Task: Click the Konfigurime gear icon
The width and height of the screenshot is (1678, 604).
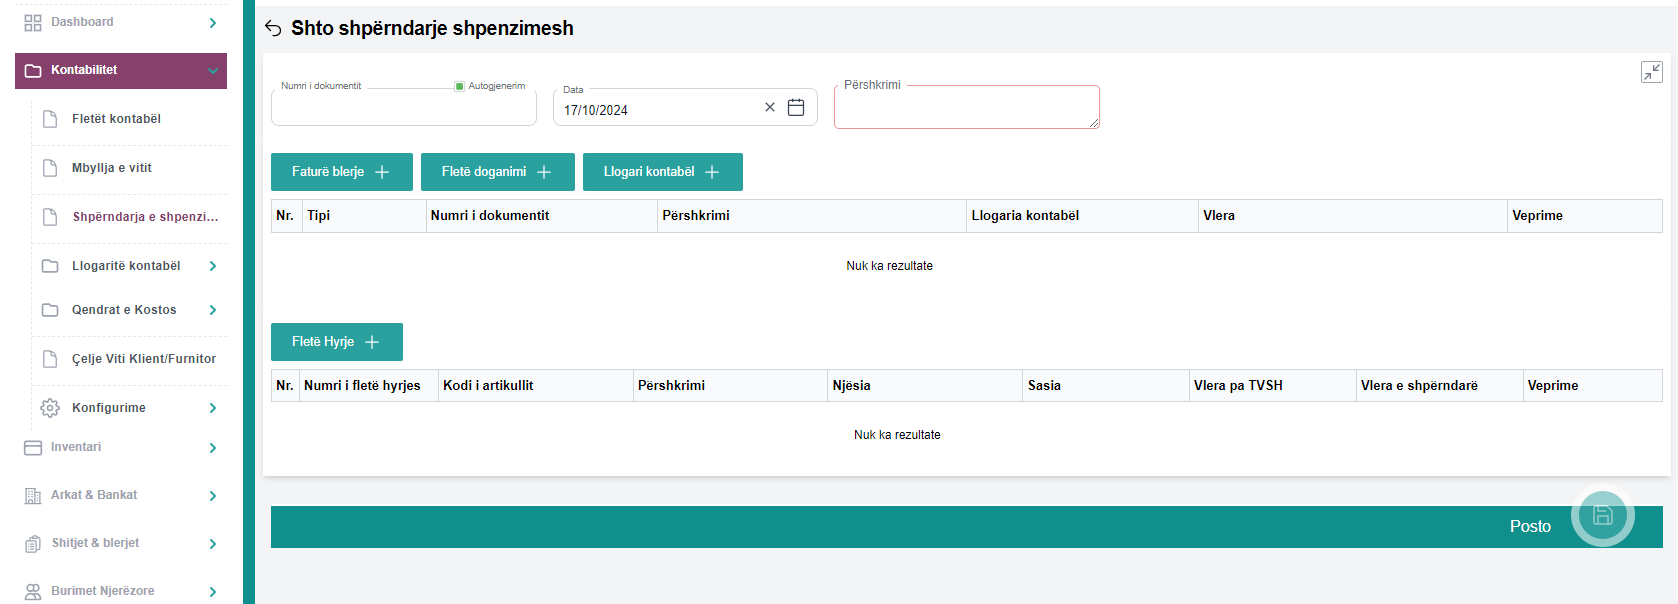Action: (x=50, y=408)
